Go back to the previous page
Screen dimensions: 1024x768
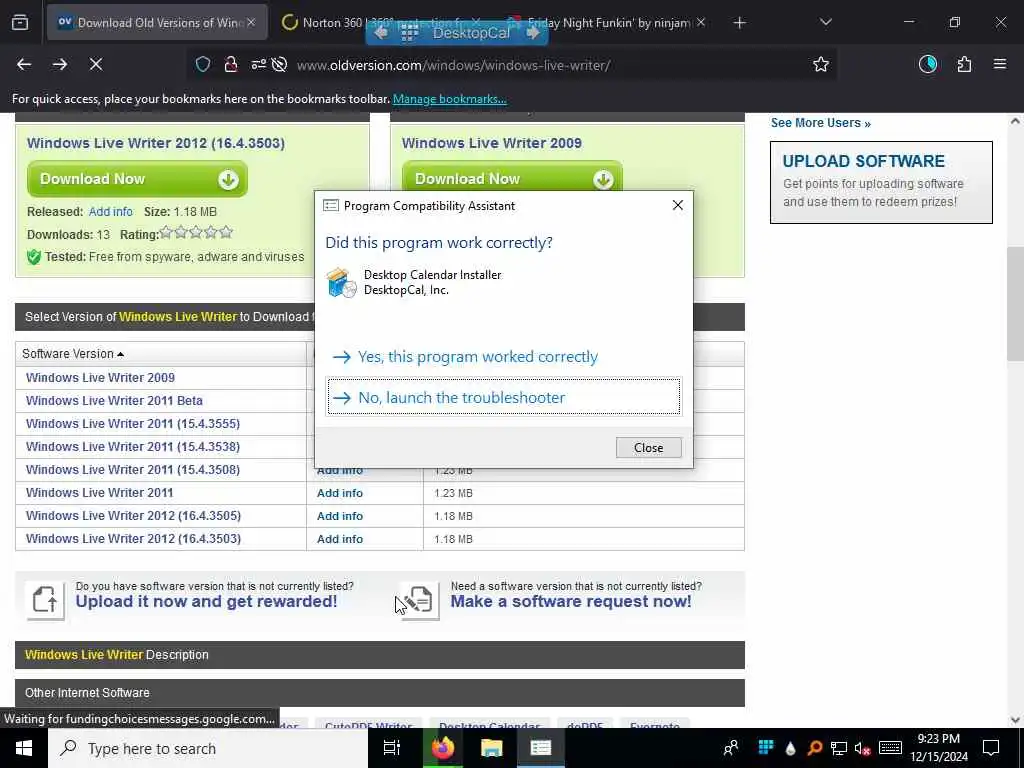point(24,64)
